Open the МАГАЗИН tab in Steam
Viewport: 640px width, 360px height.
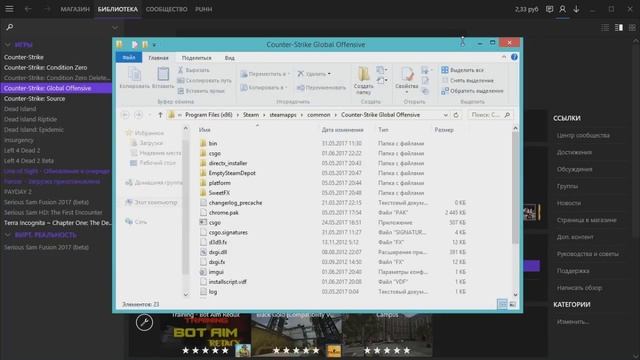pos(75,9)
